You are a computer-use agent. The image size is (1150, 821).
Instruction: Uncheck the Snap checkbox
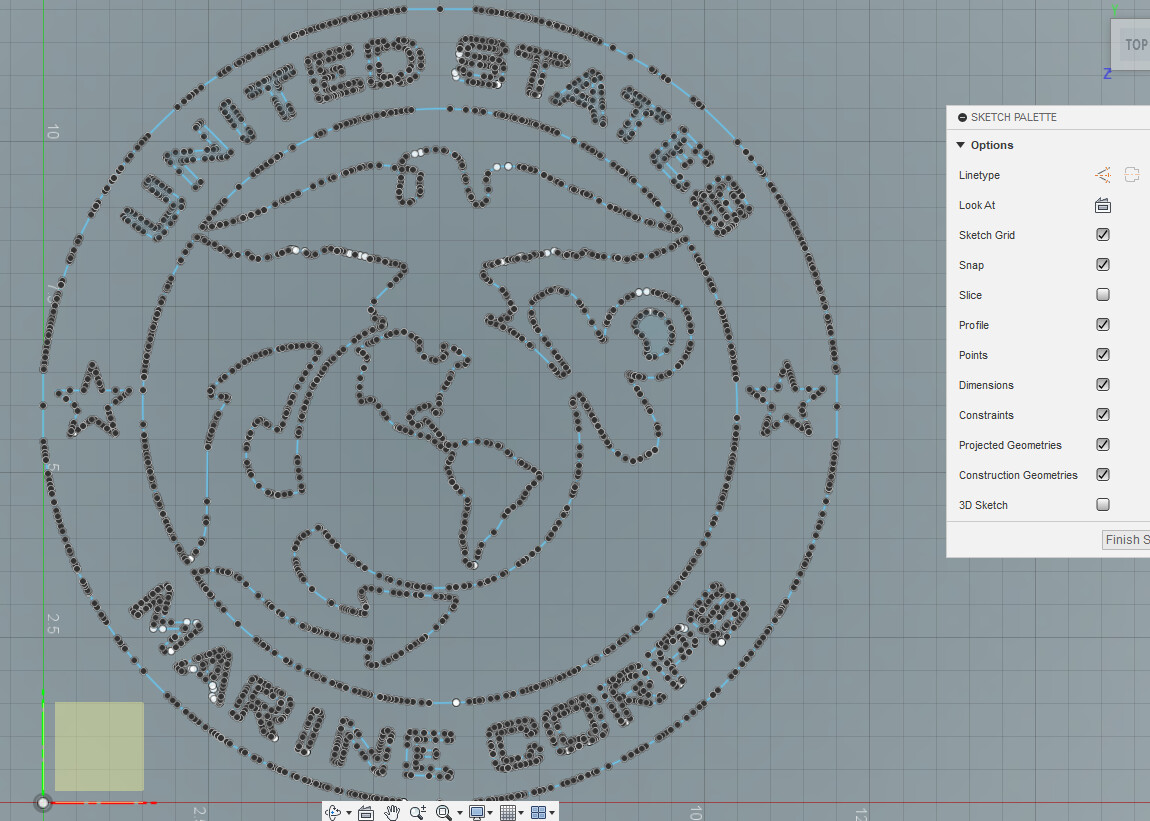pyautogui.click(x=1103, y=265)
